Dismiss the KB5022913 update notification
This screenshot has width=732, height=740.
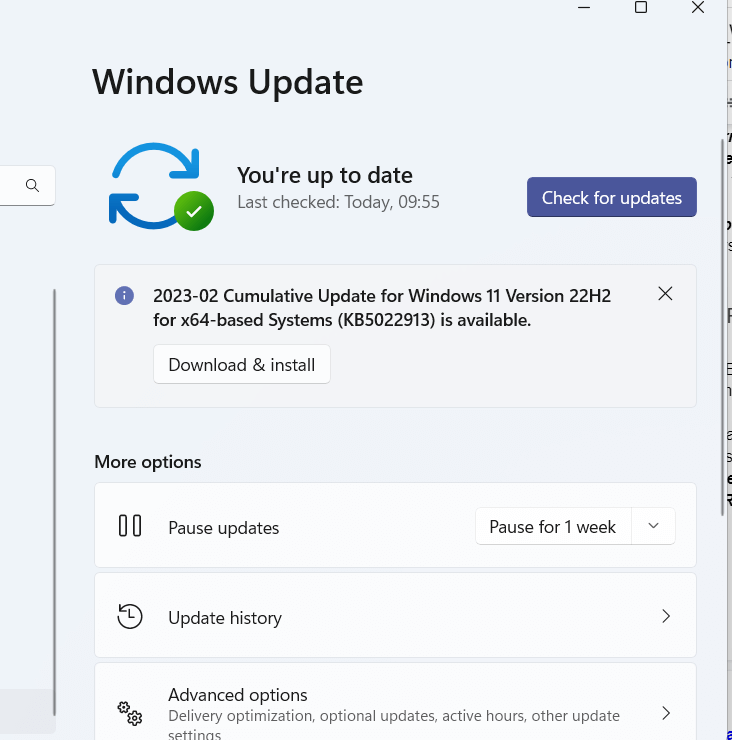pyautogui.click(x=665, y=294)
